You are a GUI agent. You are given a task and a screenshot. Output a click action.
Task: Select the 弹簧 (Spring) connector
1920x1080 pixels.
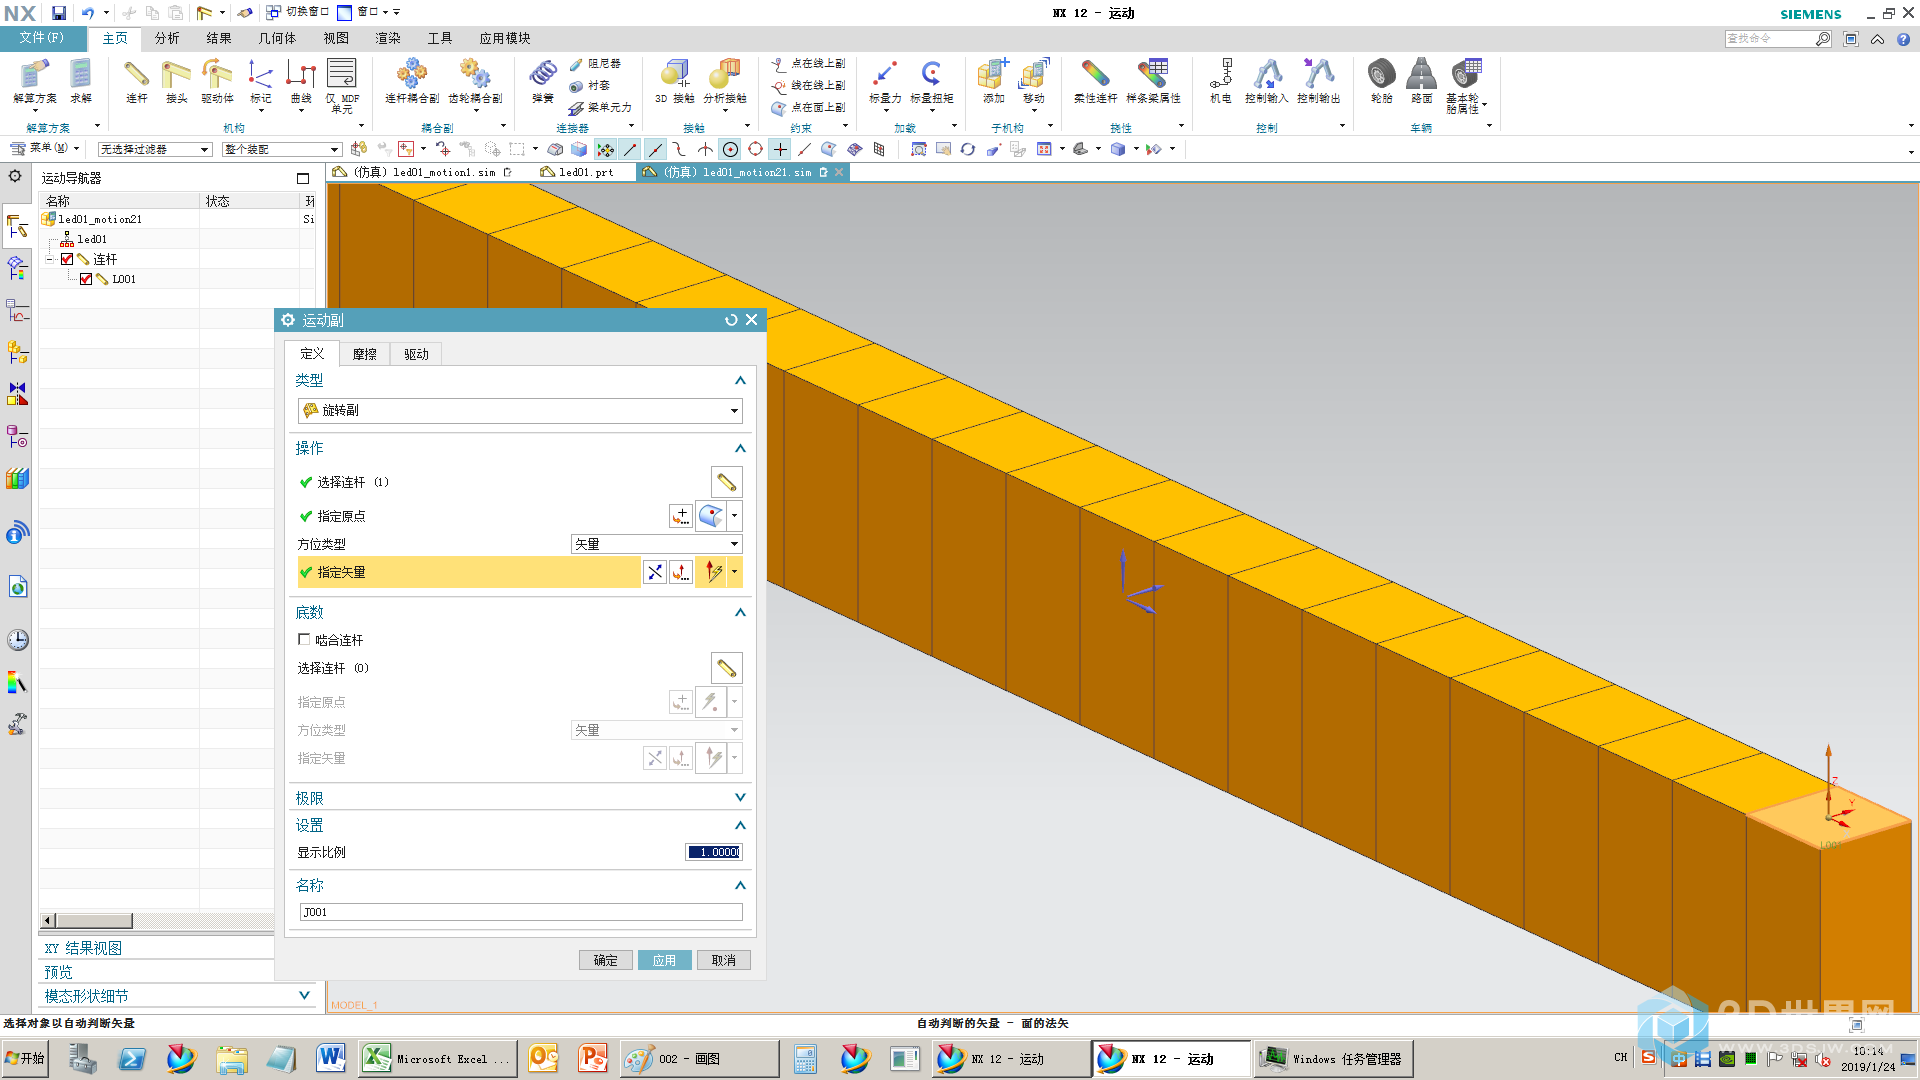(x=543, y=80)
